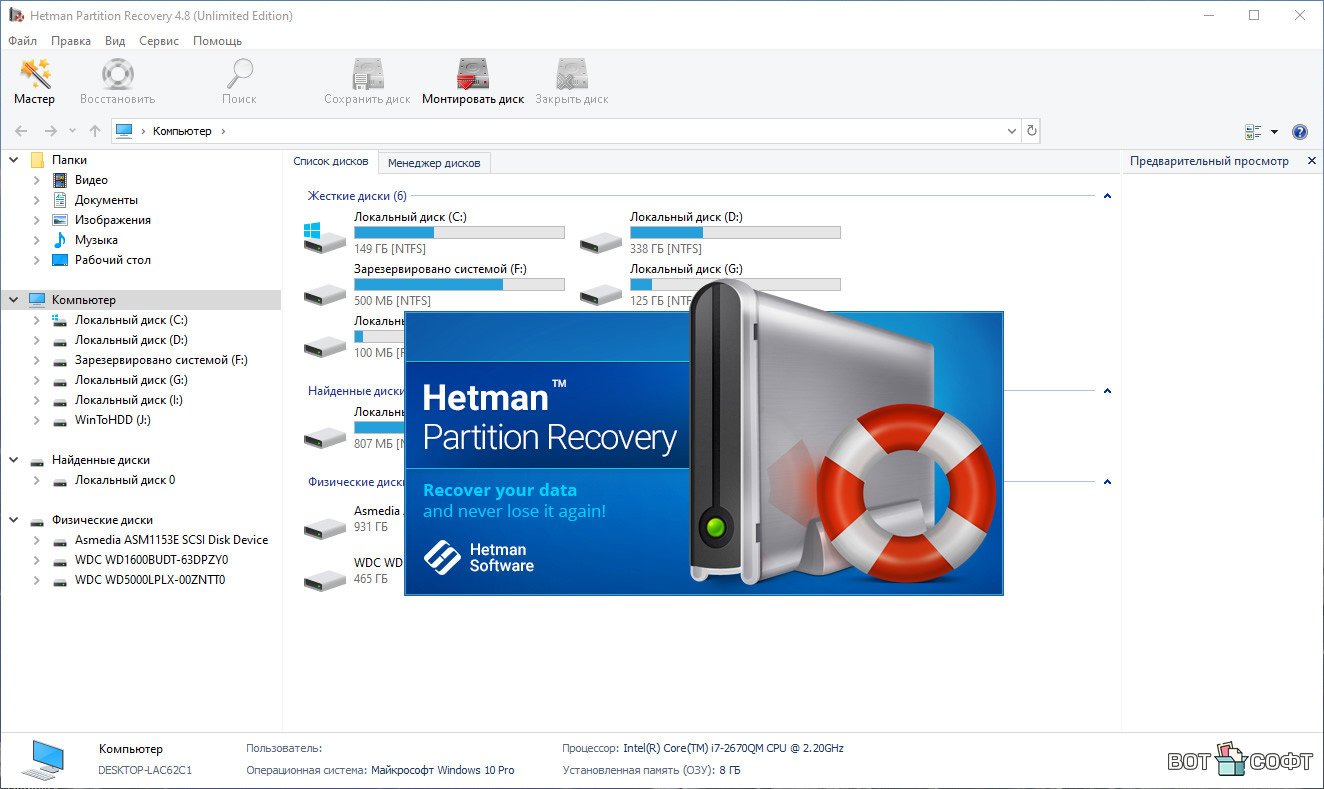Open the help question mark icon

[1300, 132]
